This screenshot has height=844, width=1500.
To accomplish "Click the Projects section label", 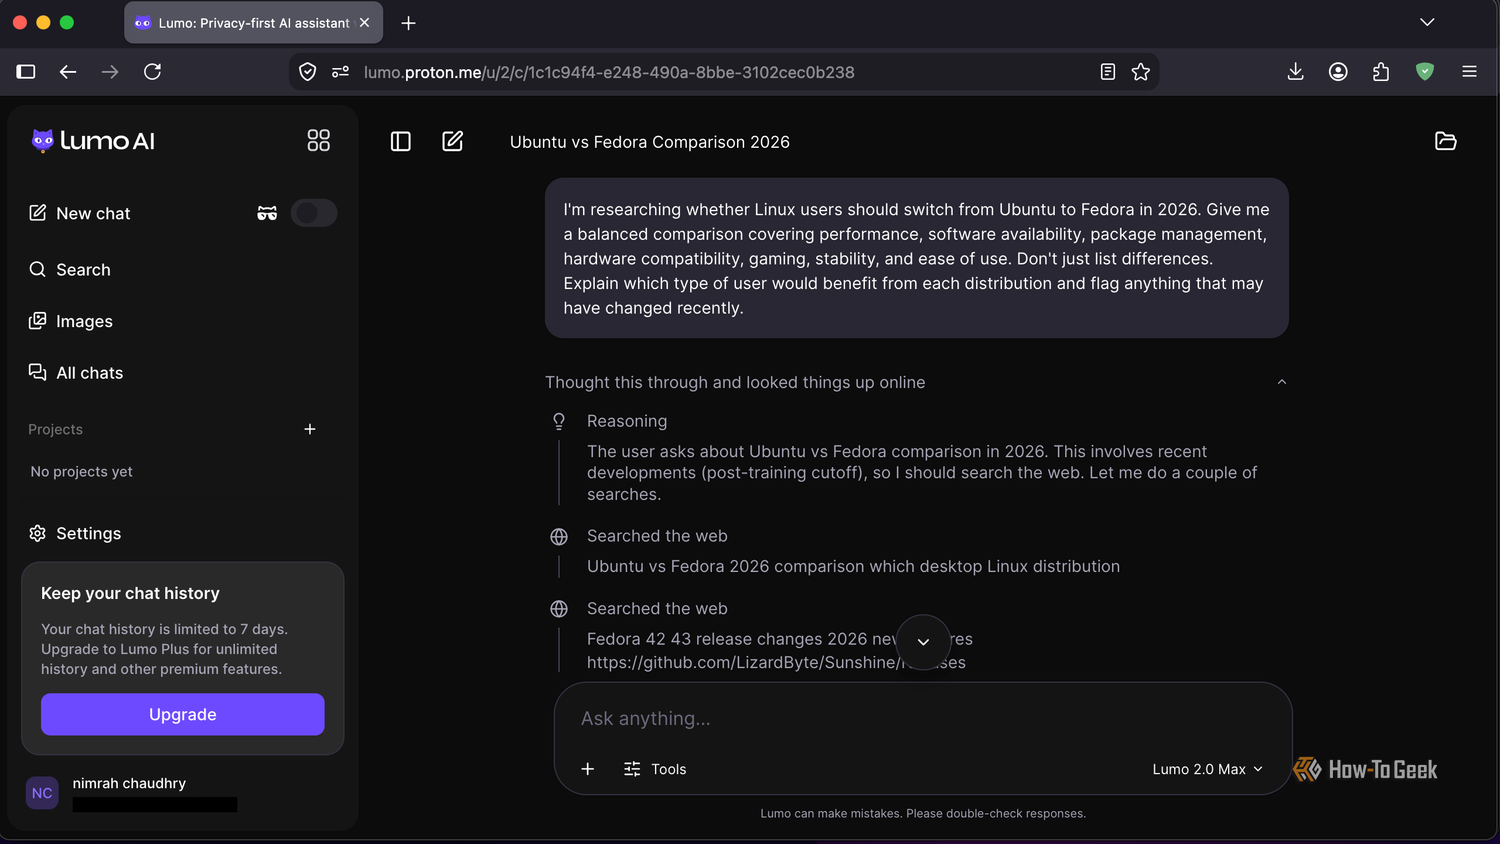I will click(x=56, y=429).
